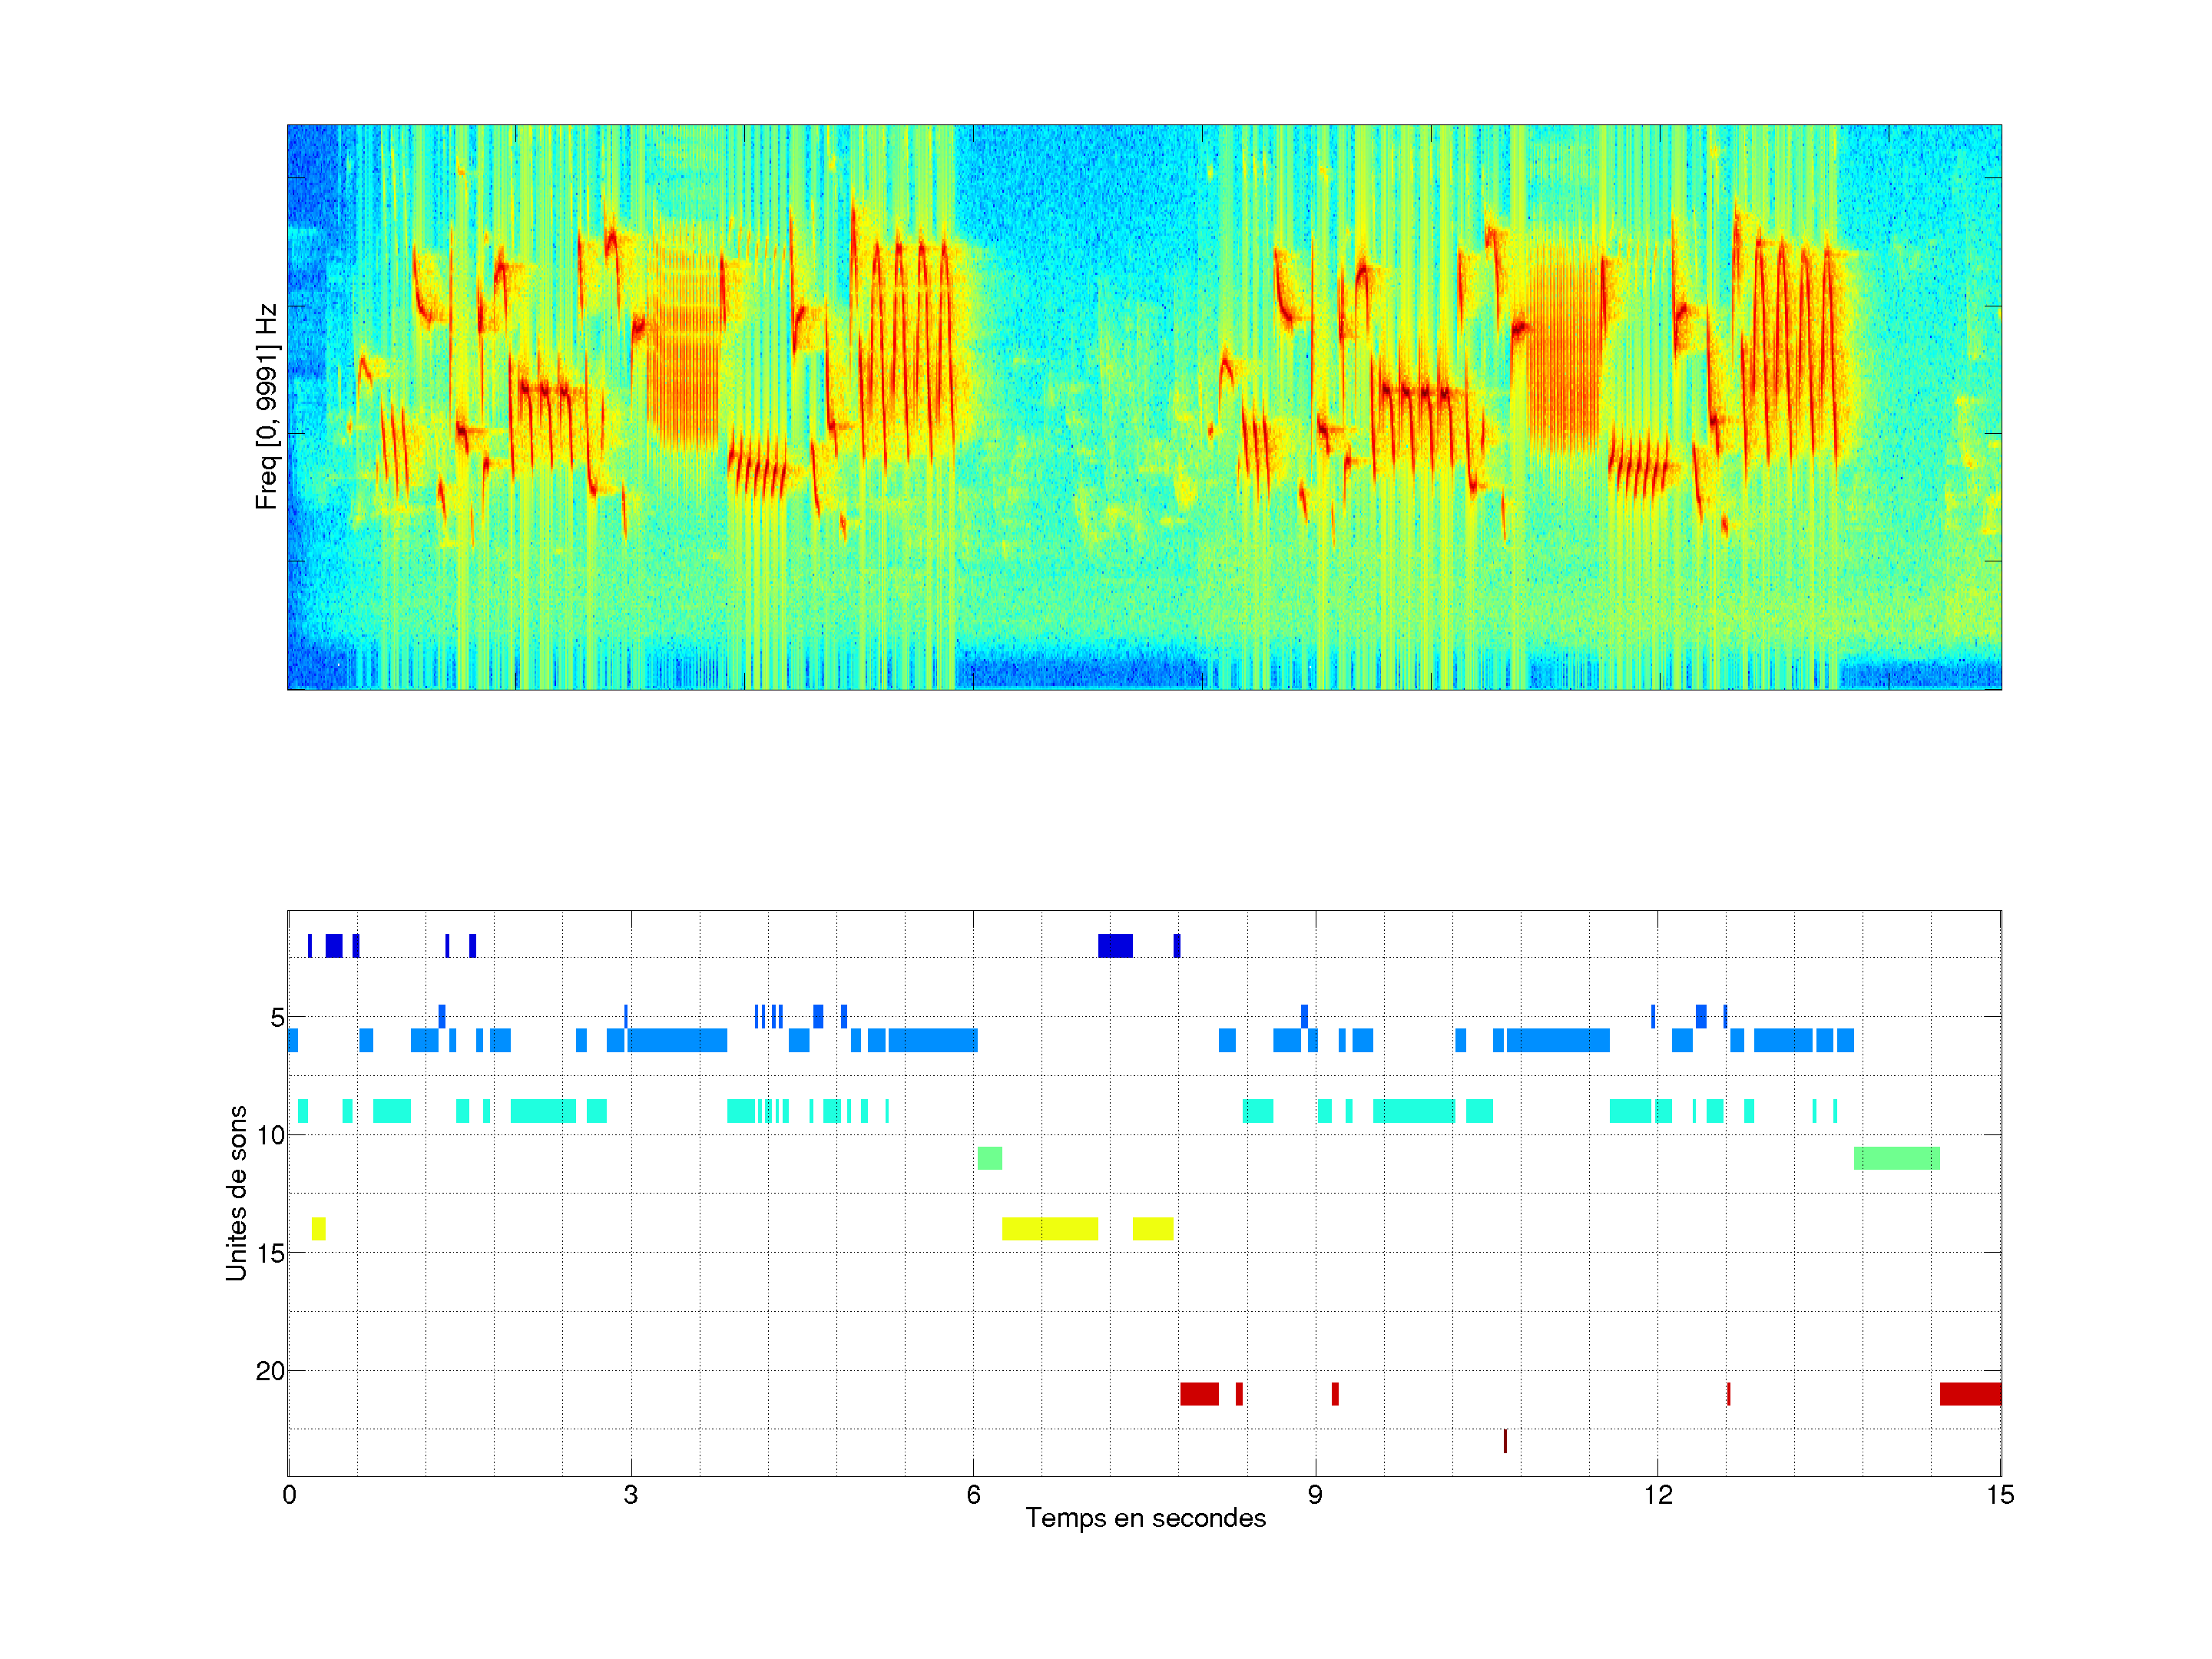Viewport: 2212px width, 1659px height.
Task: Select the short yellow bar near 7.5 seconds
Action: (1152, 1229)
